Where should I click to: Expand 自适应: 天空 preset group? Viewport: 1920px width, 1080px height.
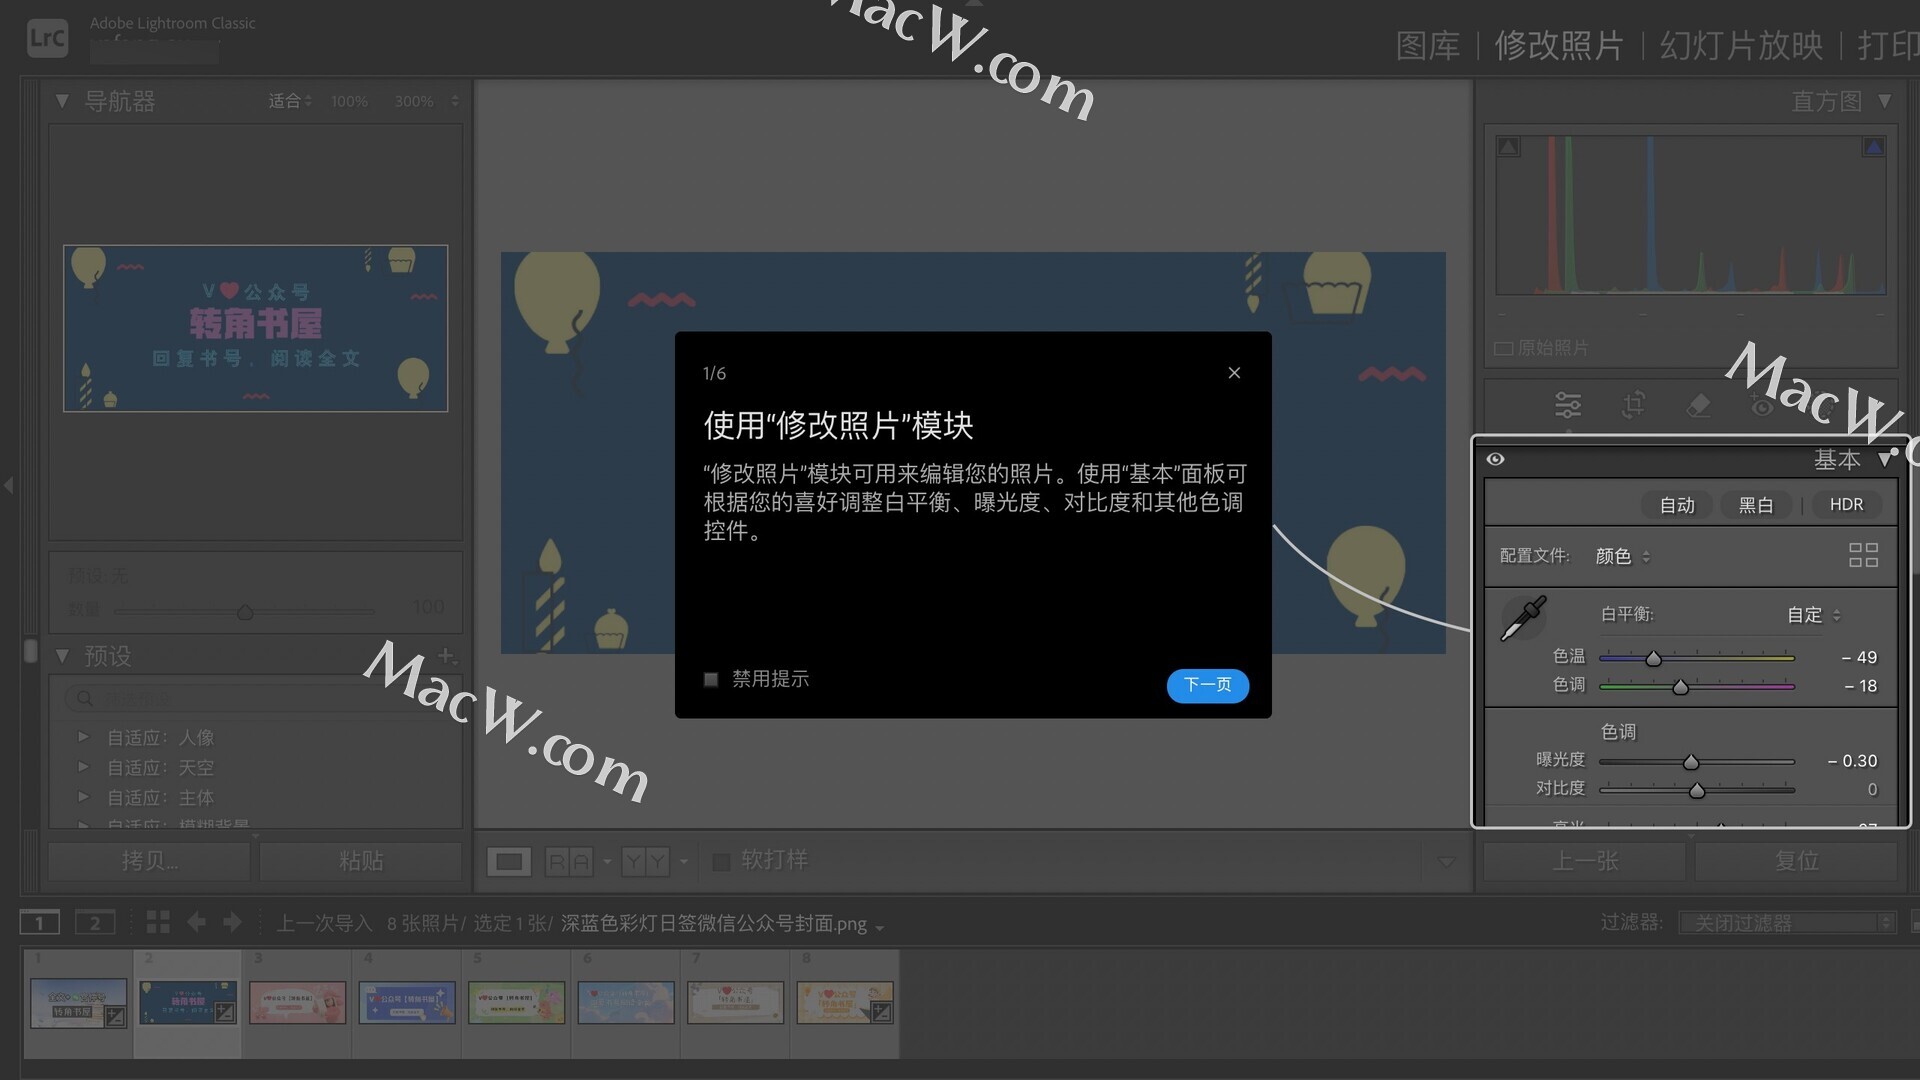pos(84,767)
